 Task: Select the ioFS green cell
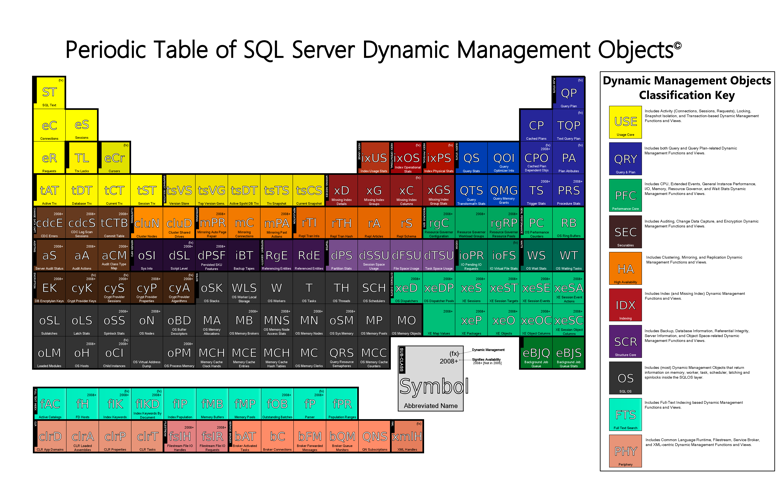pyautogui.click(x=504, y=256)
